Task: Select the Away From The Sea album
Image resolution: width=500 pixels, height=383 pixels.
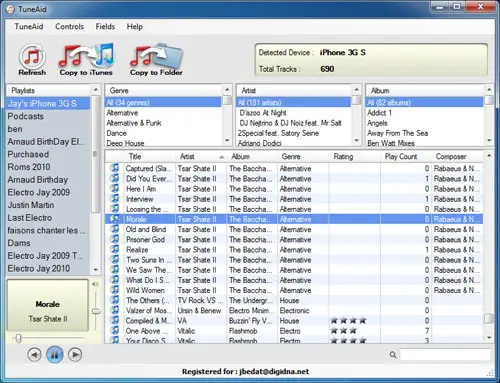Action: tap(425, 133)
